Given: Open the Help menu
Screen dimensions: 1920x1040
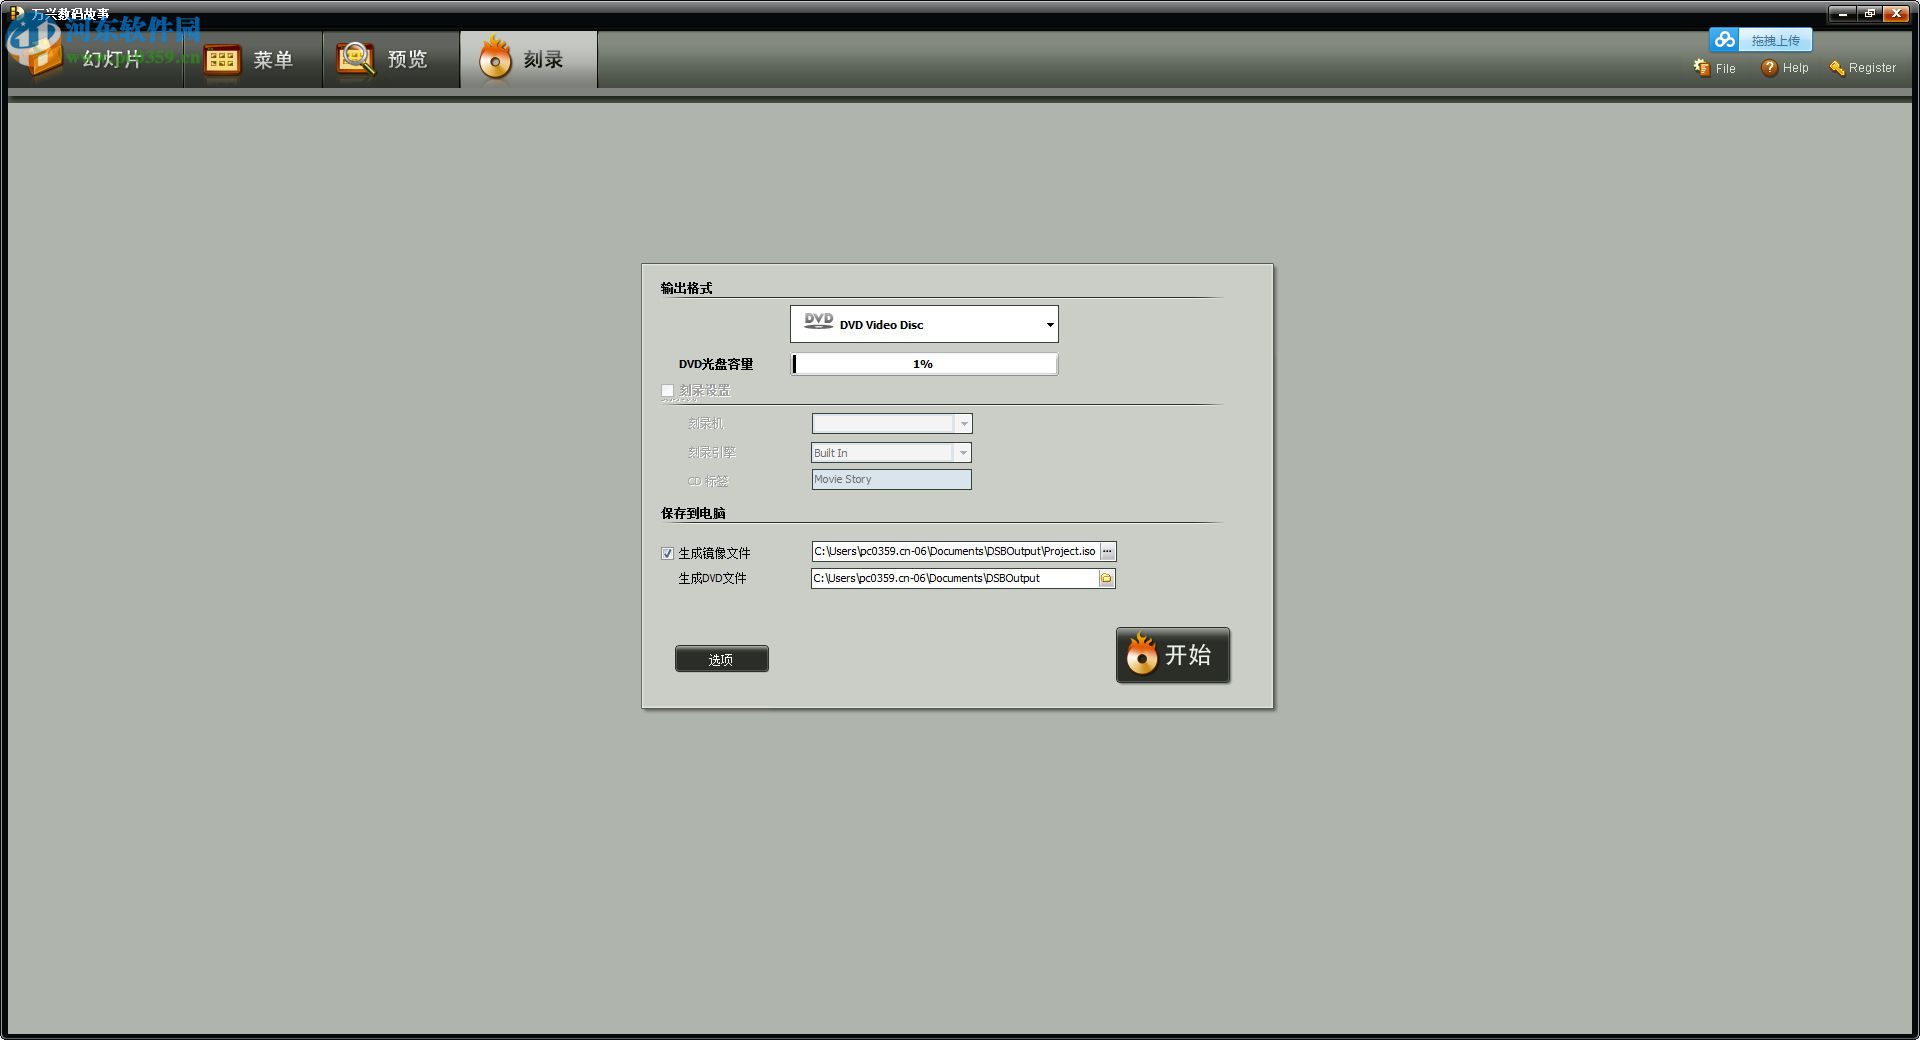Looking at the screenshot, I should point(1785,68).
